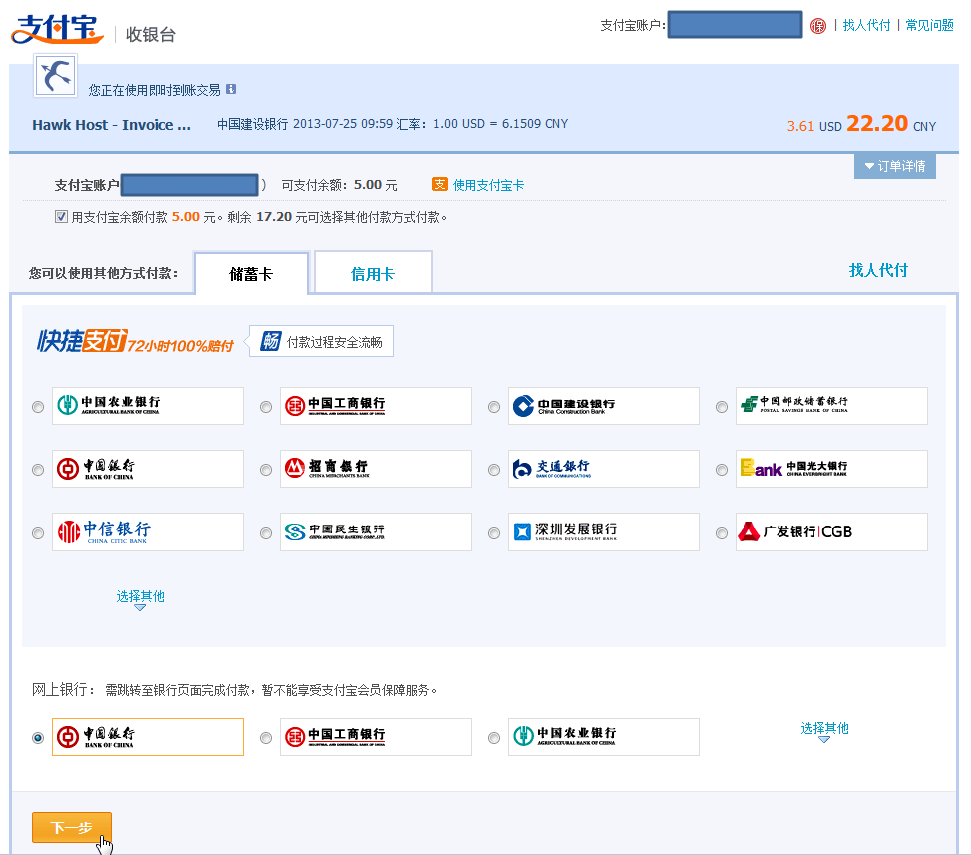Select radio button for 中国邮政储蓄银行
Image resolution: width=971 pixels, height=855 pixels.
click(x=722, y=407)
